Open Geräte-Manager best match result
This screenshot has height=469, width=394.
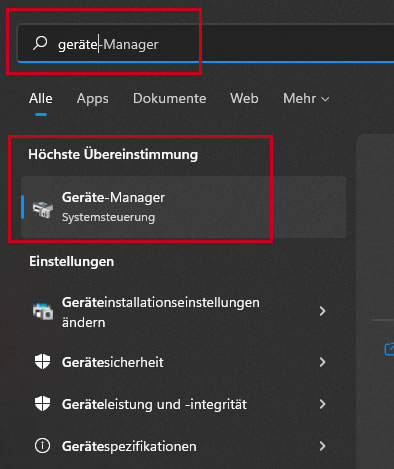[183, 207]
